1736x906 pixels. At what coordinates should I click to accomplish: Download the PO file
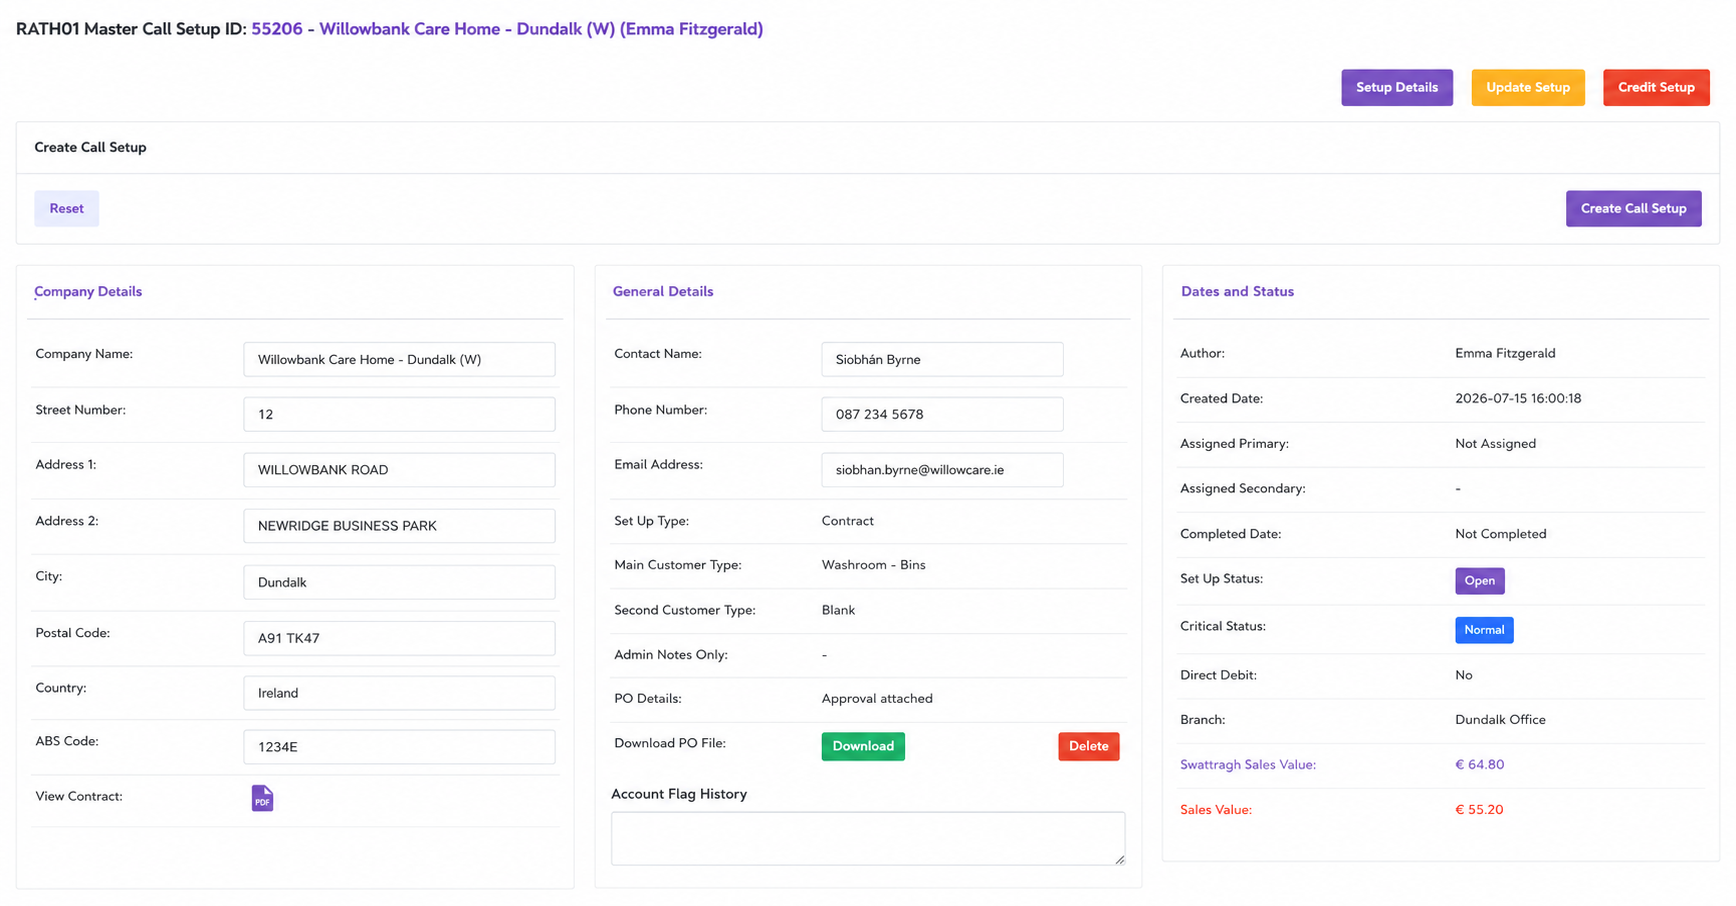(x=863, y=747)
